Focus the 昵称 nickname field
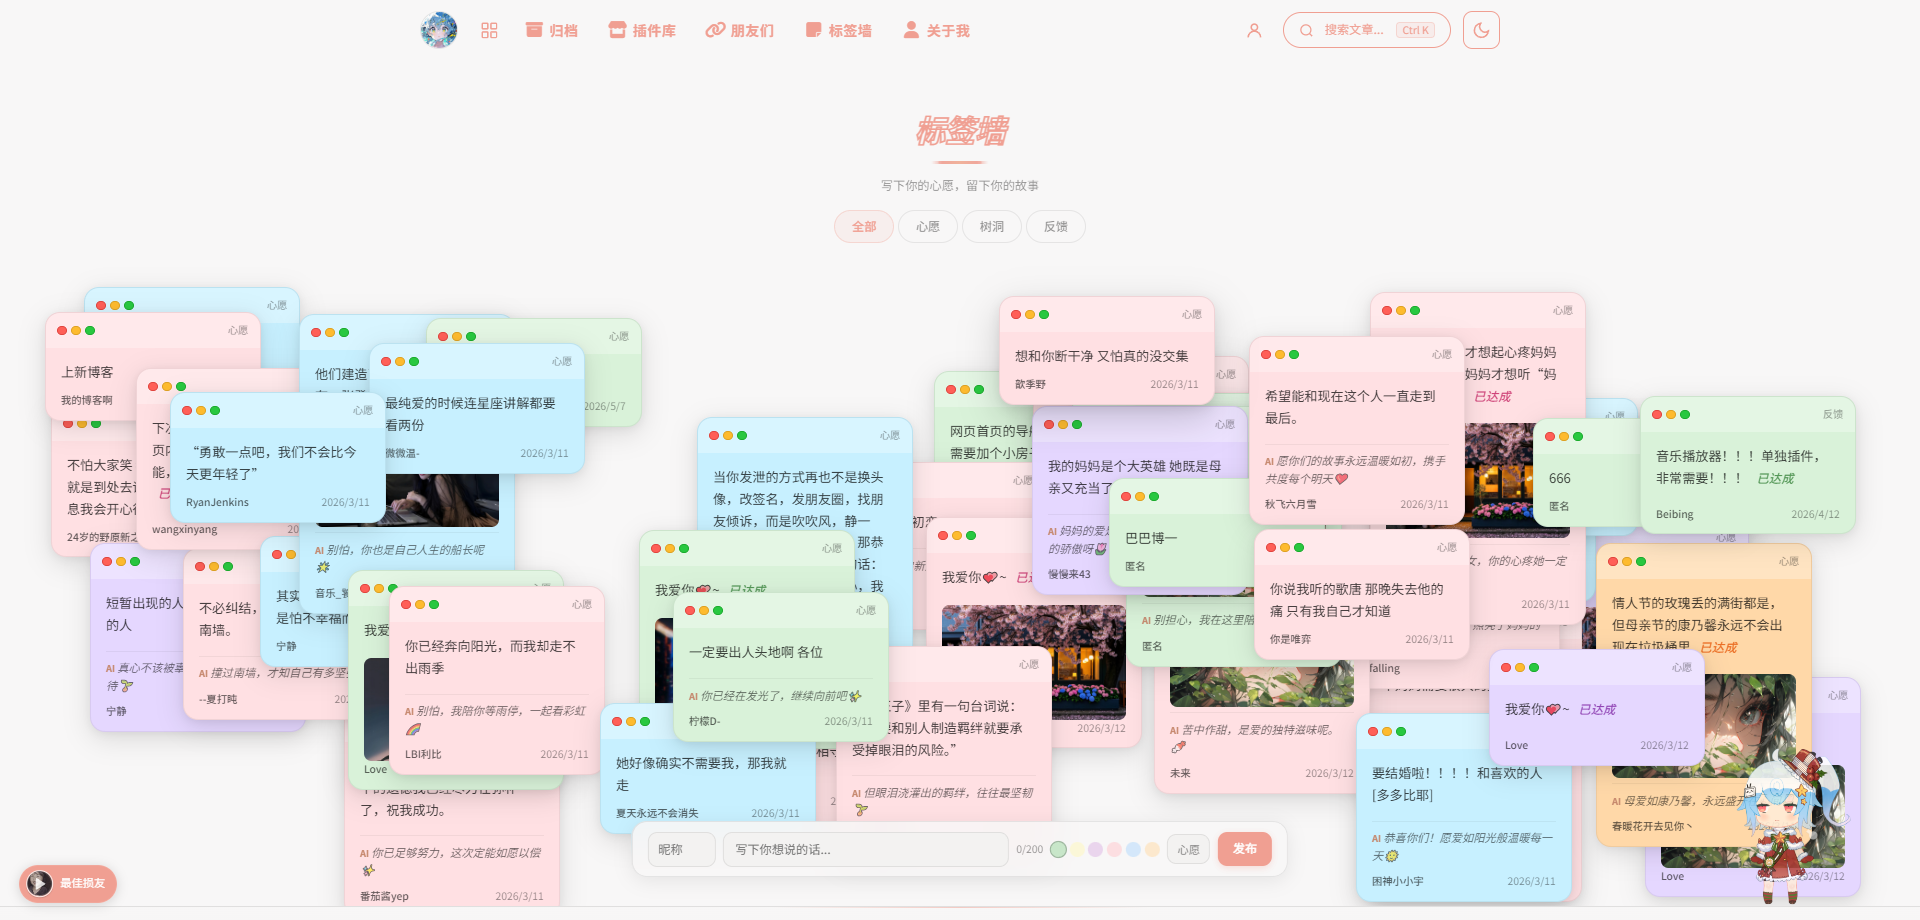Viewport: 1920px width, 920px height. point(682,849)
